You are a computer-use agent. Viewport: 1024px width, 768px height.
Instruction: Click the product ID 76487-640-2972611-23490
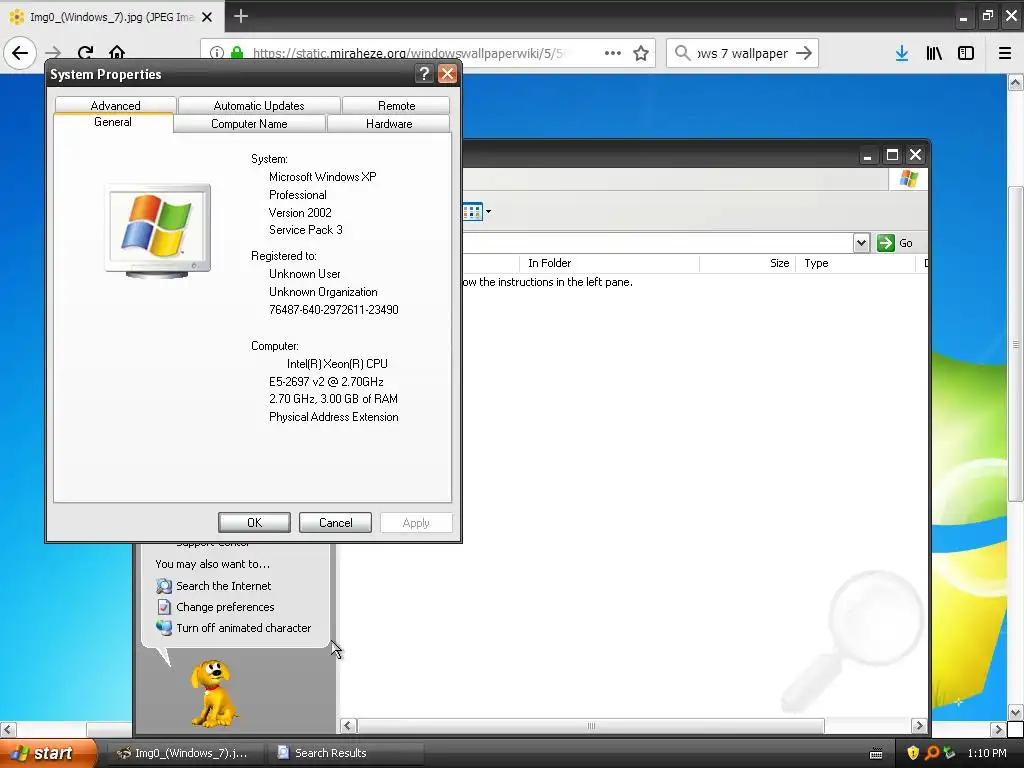coord(334,310)
